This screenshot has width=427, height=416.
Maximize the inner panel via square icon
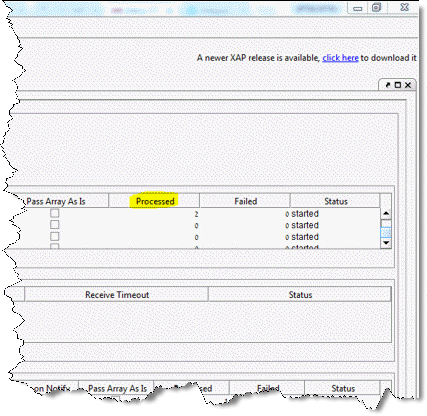tap(398, 85)
